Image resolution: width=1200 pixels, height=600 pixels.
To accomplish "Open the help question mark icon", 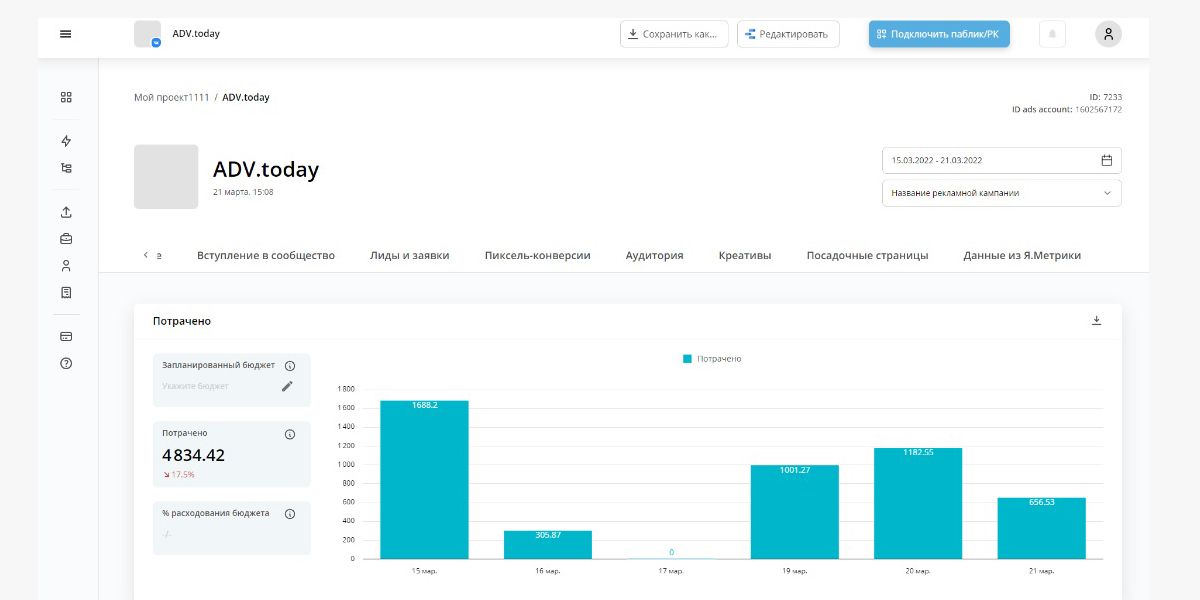I will (66, 363).
